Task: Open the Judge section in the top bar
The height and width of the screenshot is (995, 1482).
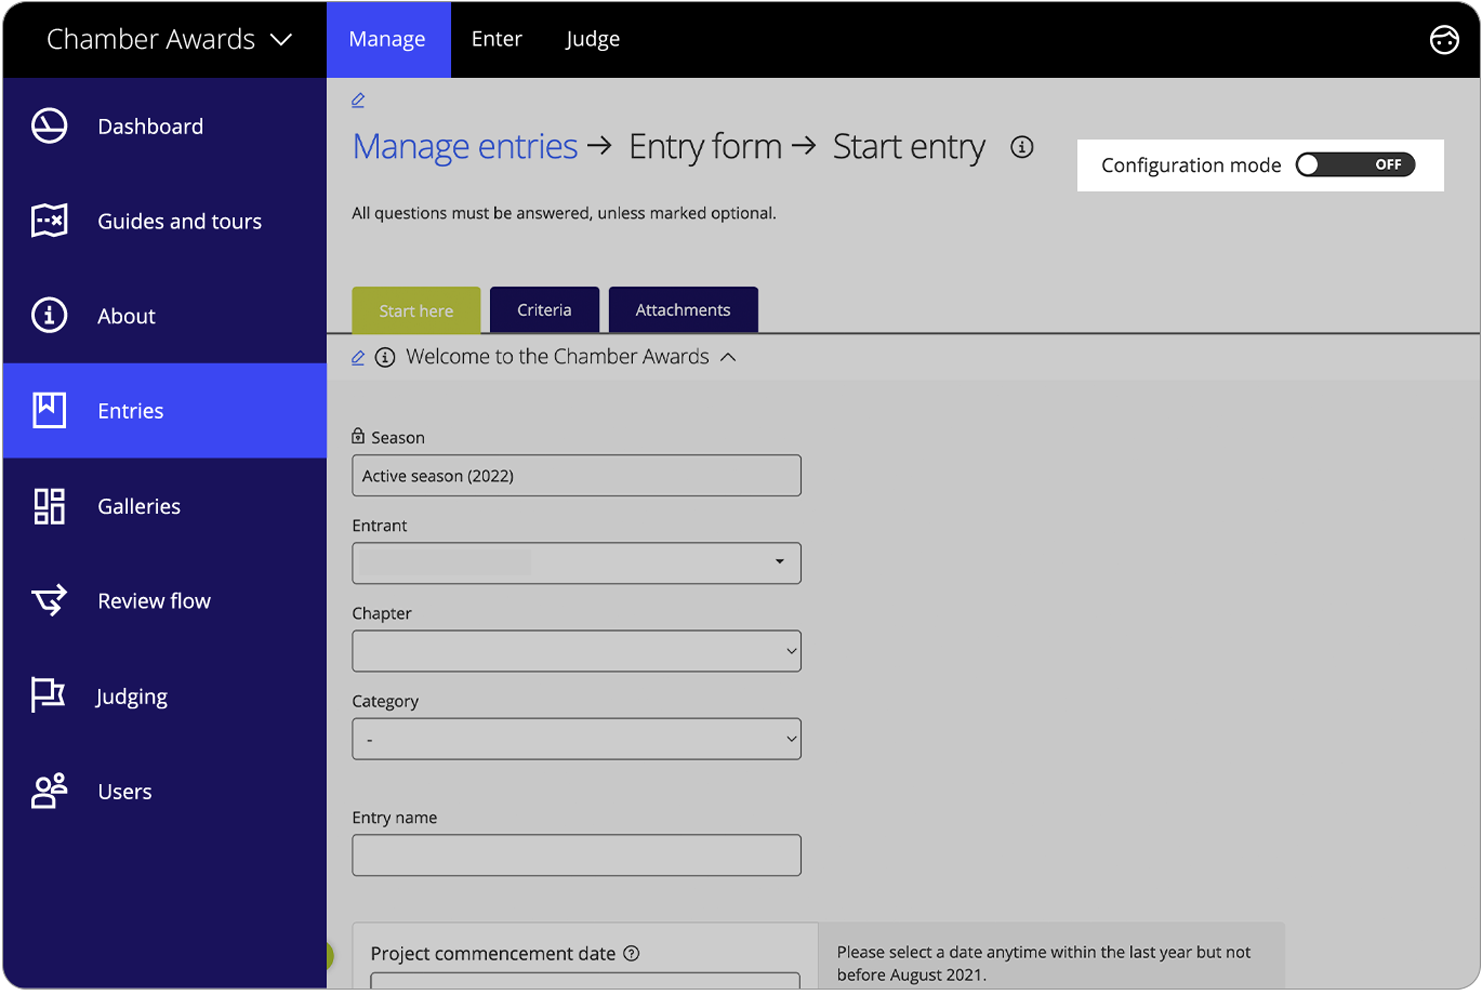Action: 592,39
